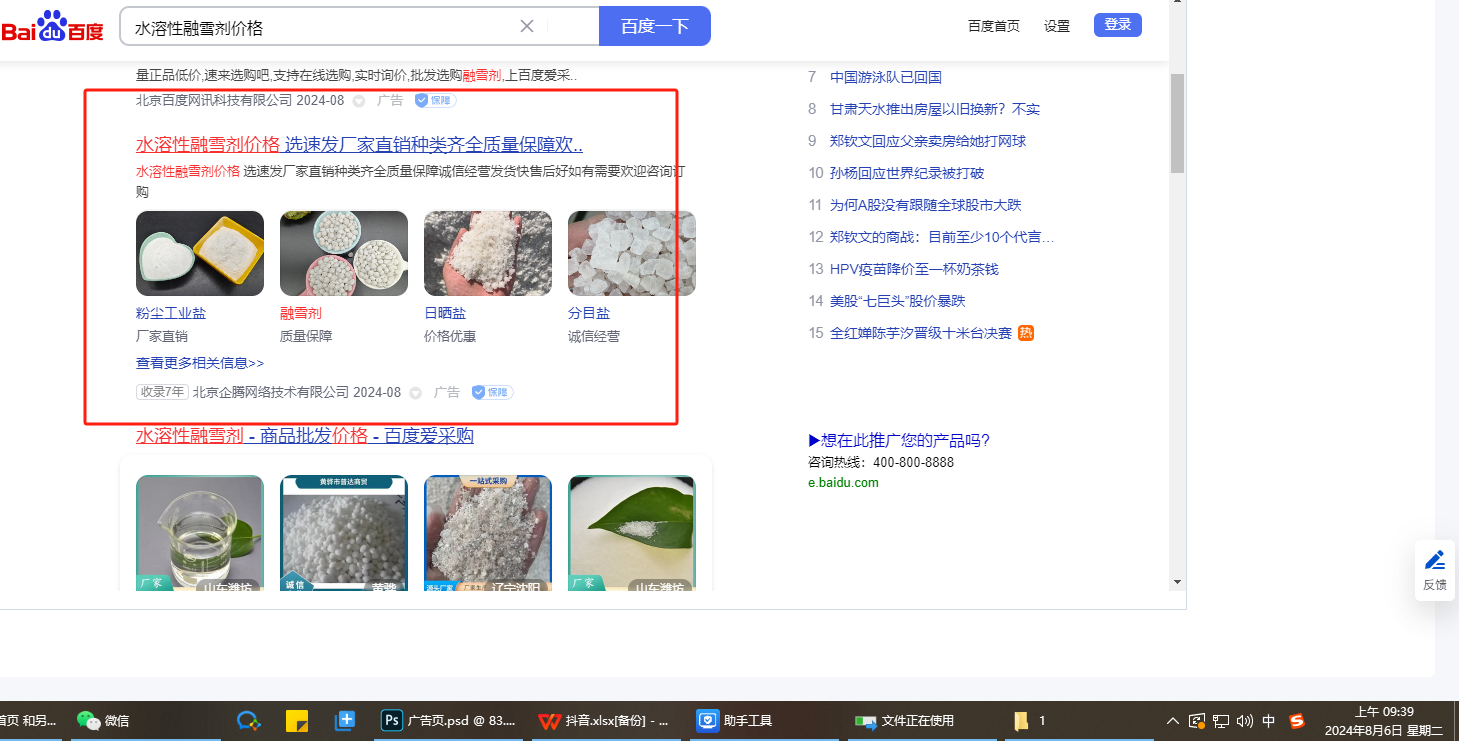Screen dimensions: 1459x741
Task: Click 保障 badge next to 北京企腾网络技术有限公司
Action: pyautogui.click(x=492, y=392)
